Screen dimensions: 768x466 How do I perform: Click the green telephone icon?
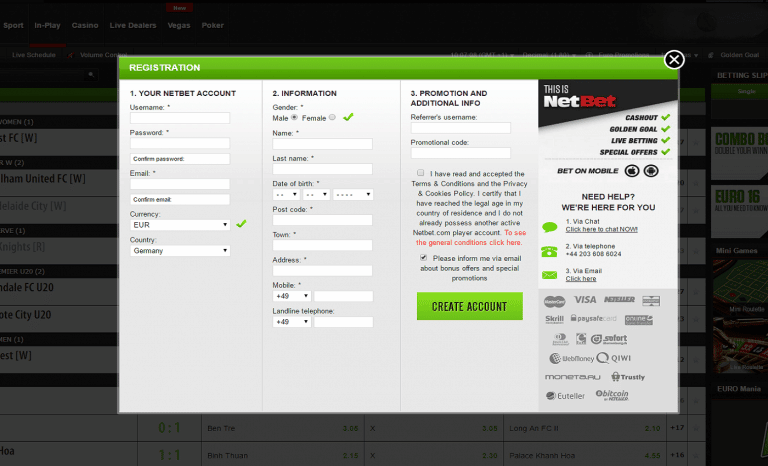[550, 250]
